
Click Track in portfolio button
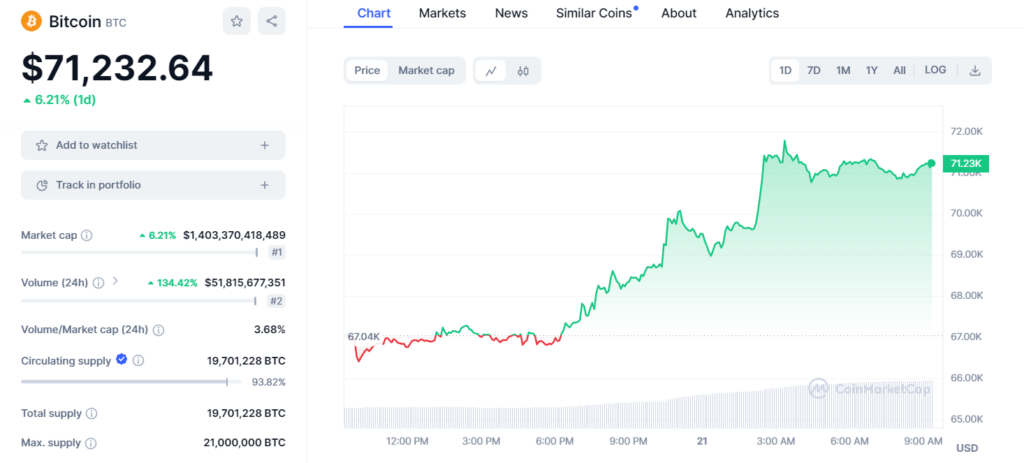tap(153, 185)
